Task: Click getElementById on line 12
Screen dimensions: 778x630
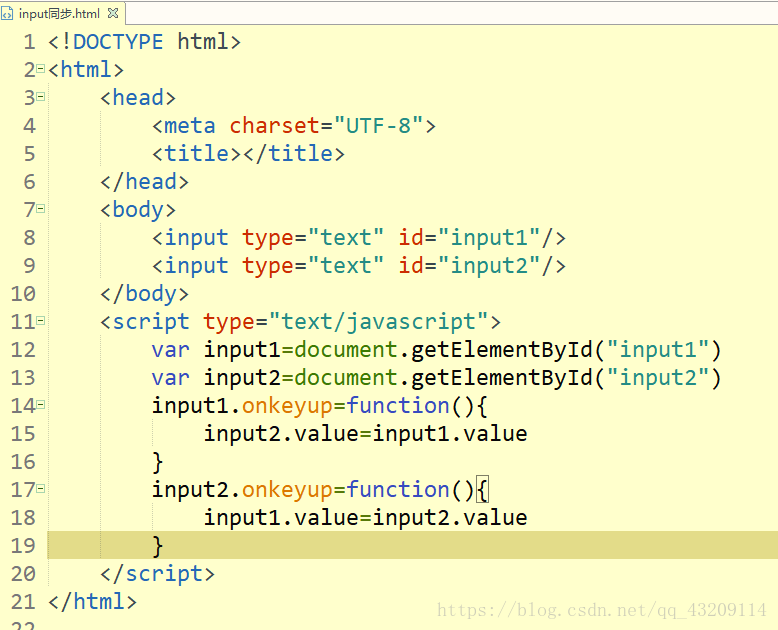Action: [502, 350]
